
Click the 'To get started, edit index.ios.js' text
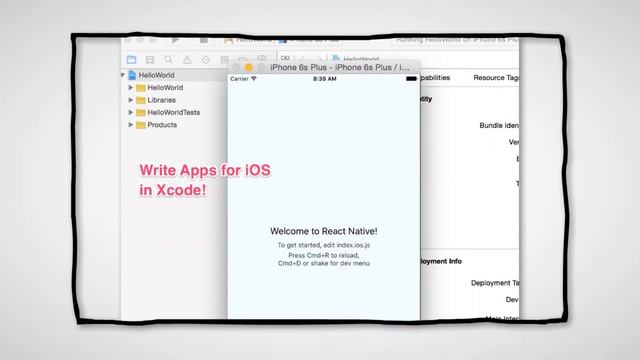[324, 245]
